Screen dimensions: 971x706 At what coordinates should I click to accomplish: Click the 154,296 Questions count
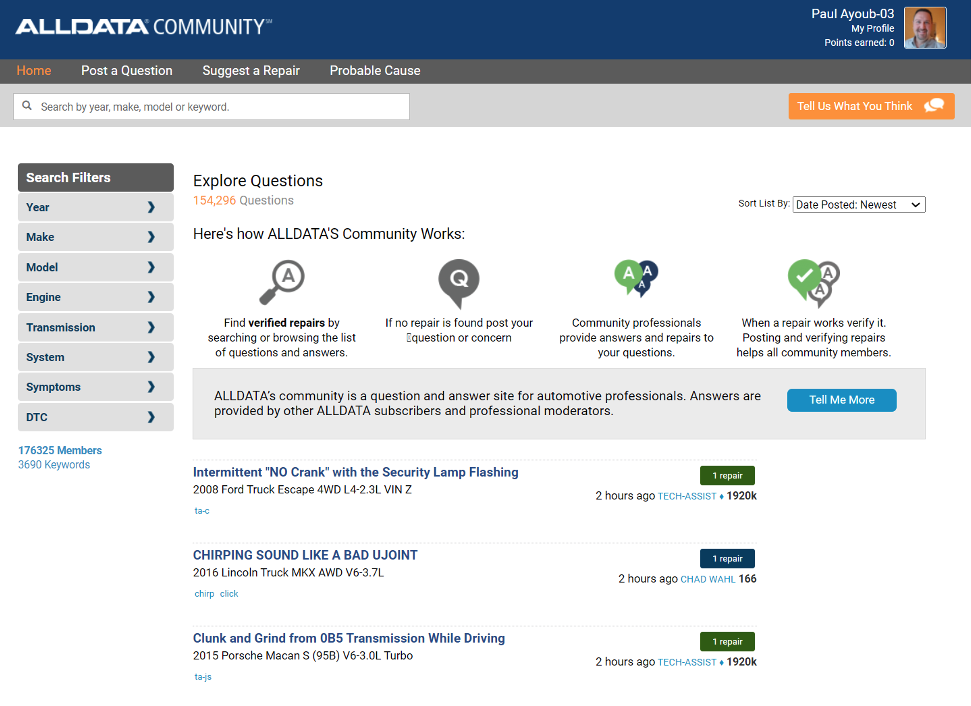[x=243, y=201]
